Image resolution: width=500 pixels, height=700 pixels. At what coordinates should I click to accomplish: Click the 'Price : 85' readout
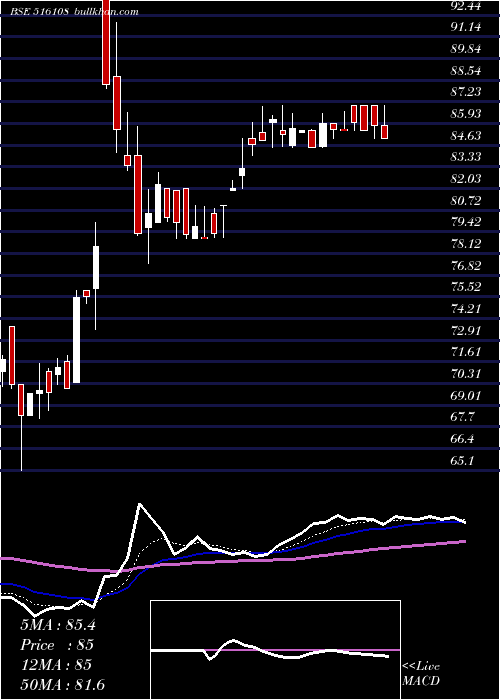[x=57, y=645]
